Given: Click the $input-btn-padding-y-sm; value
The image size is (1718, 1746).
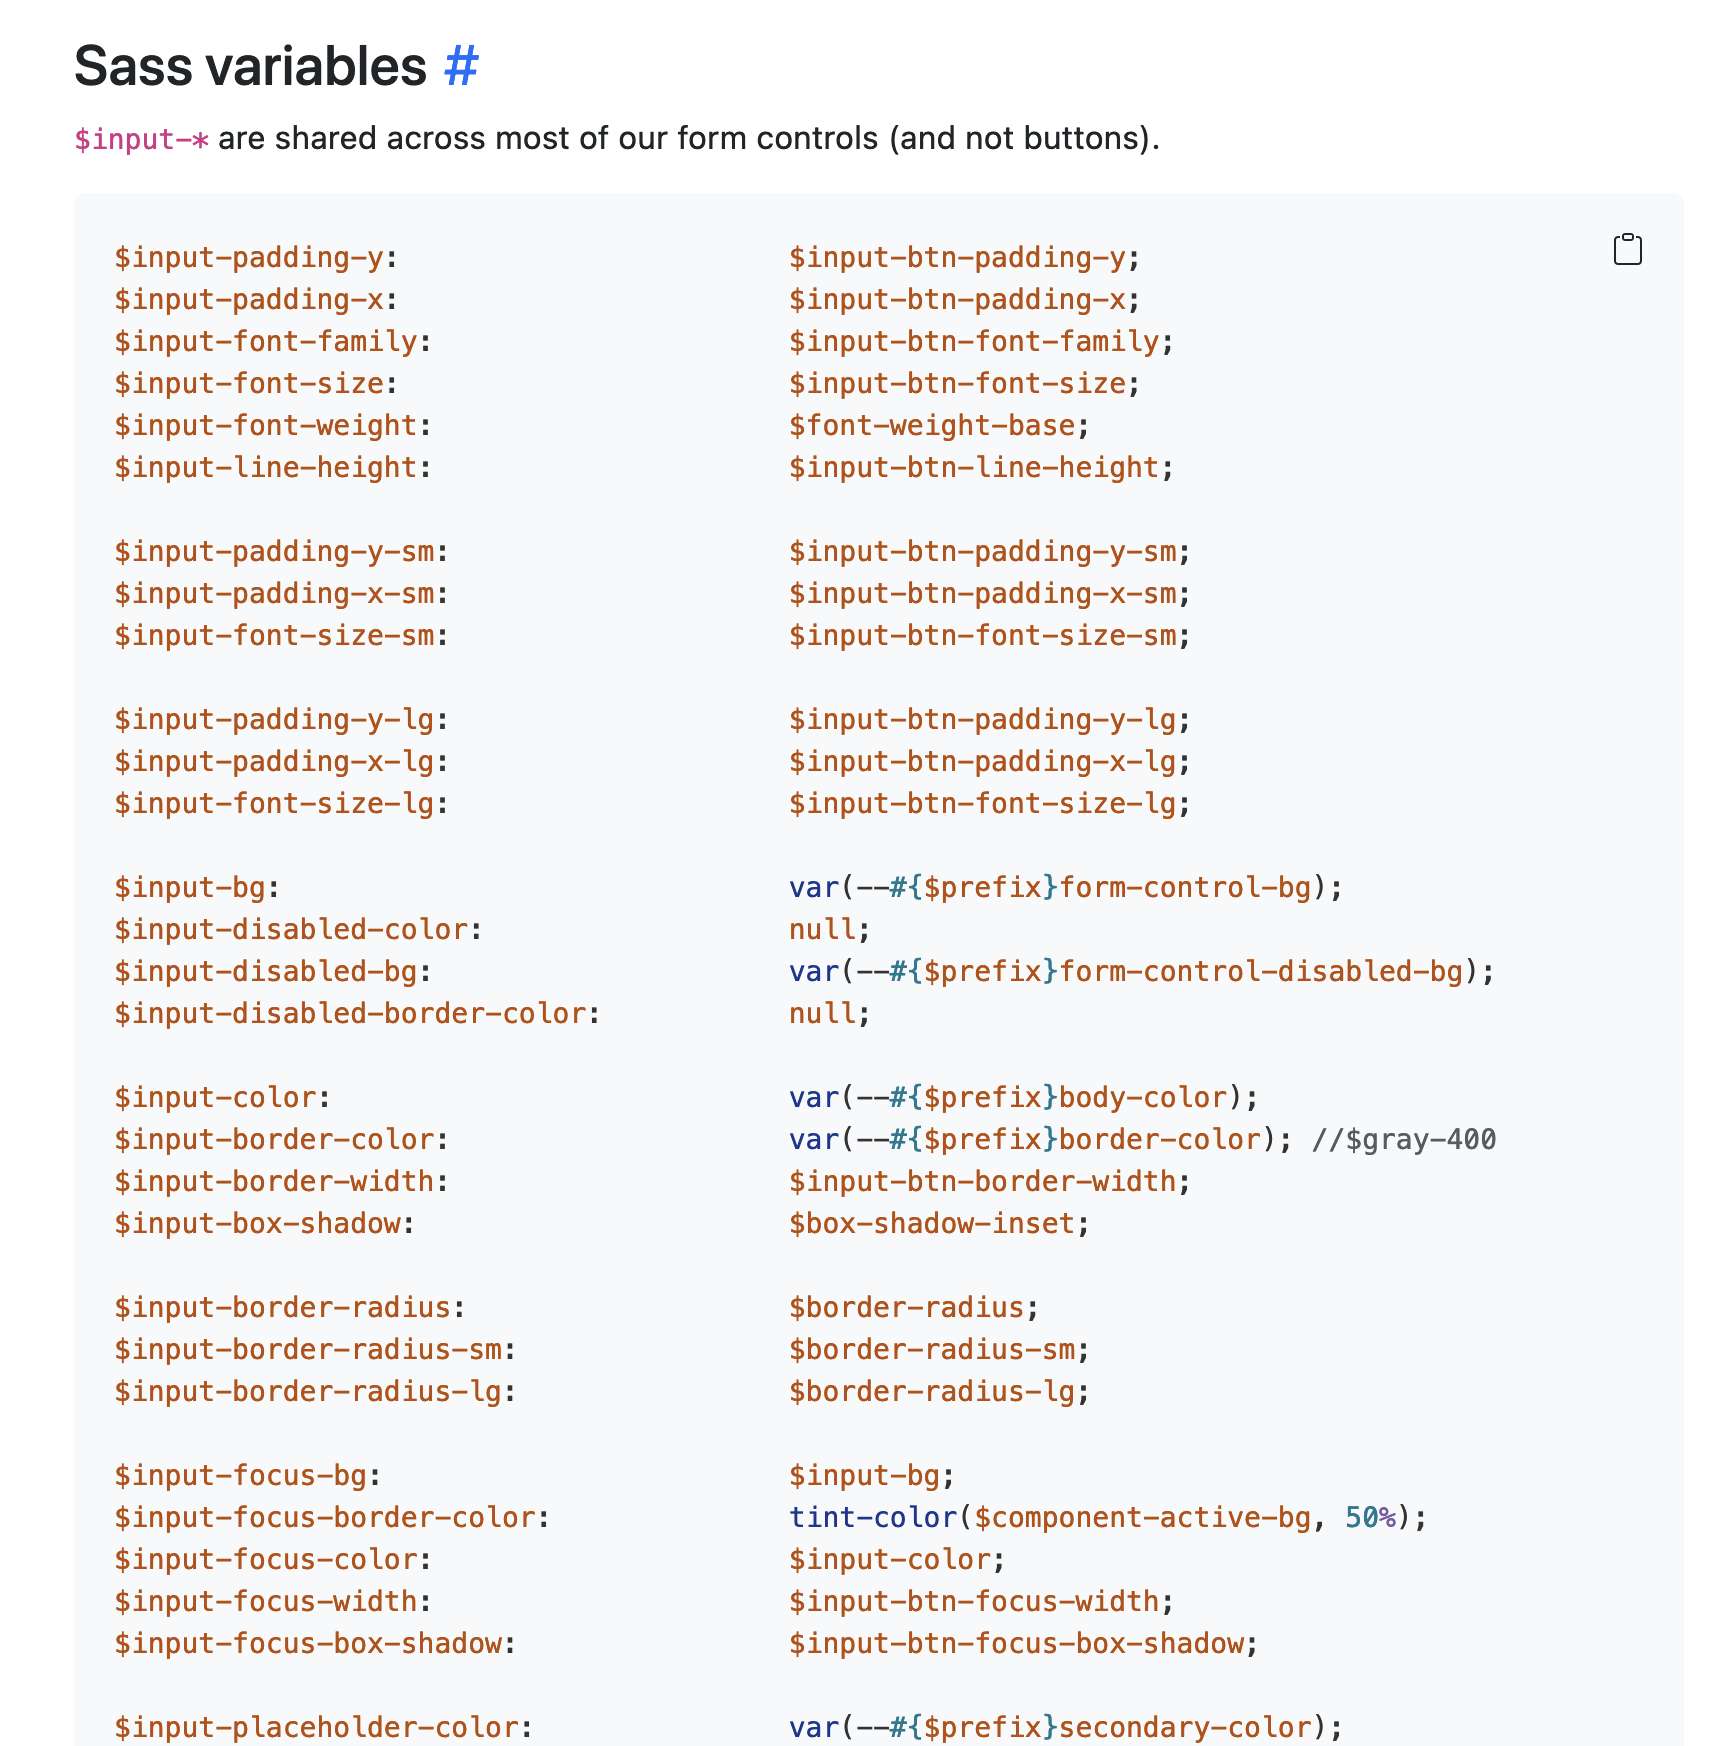Looking at the screenshot, I should (x=990, y=552).
